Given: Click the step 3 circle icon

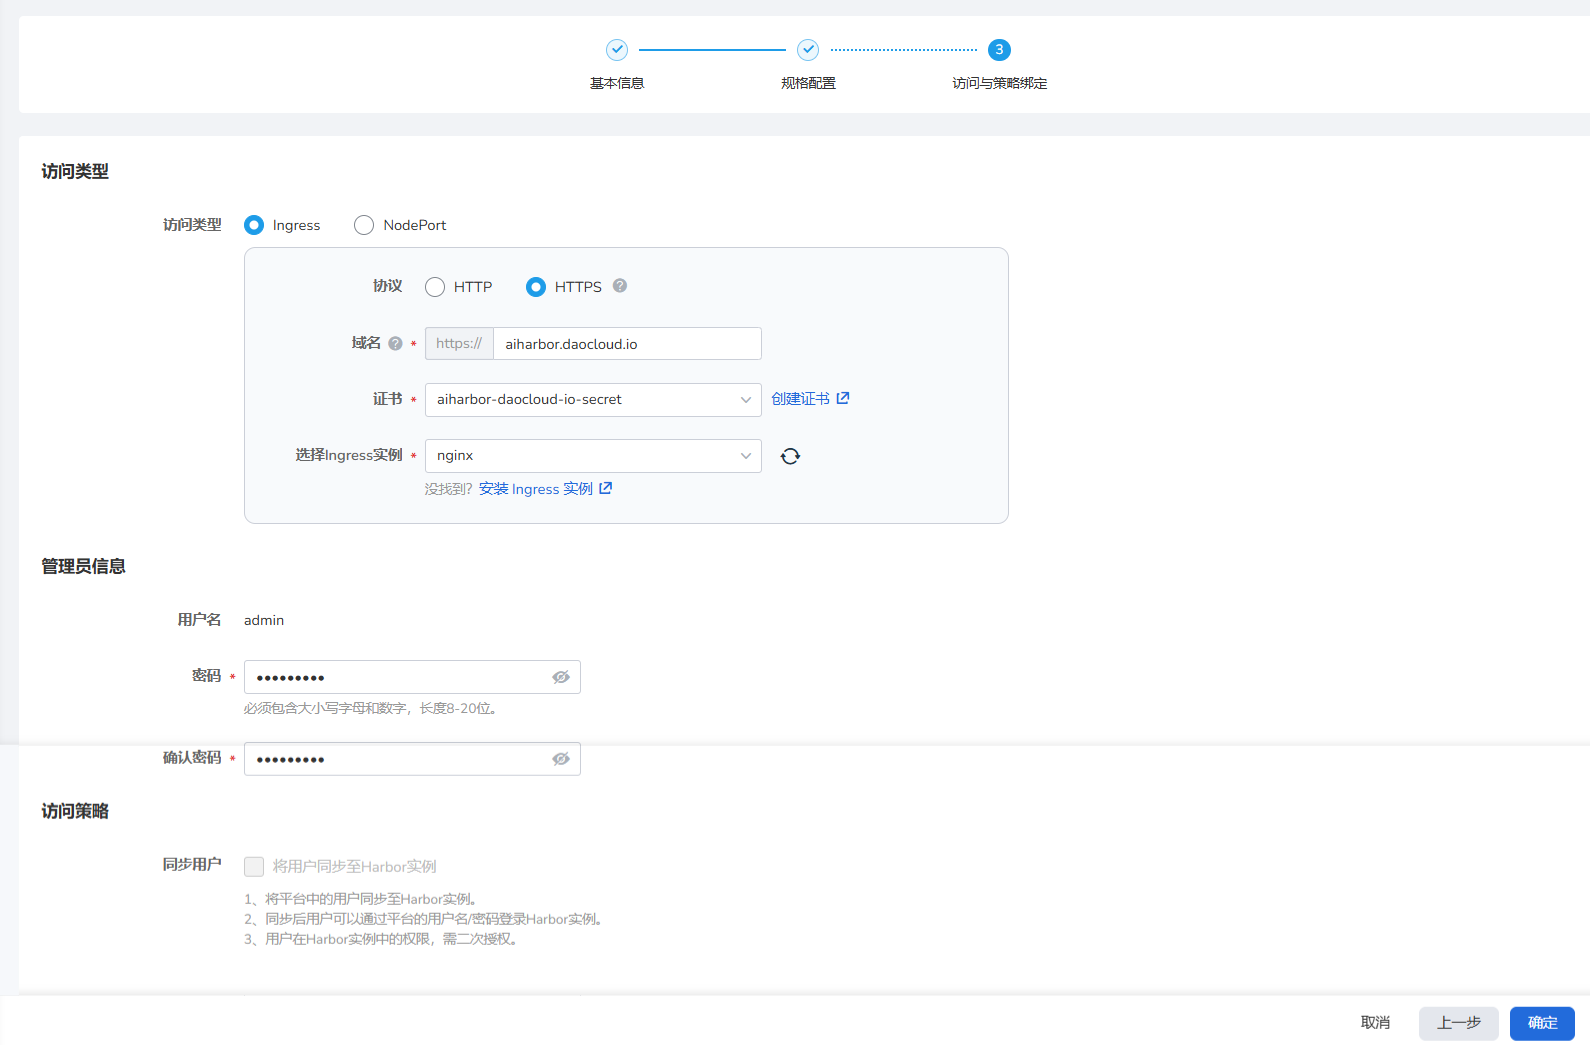Looking at the screenshot, I should click(999, 50).
